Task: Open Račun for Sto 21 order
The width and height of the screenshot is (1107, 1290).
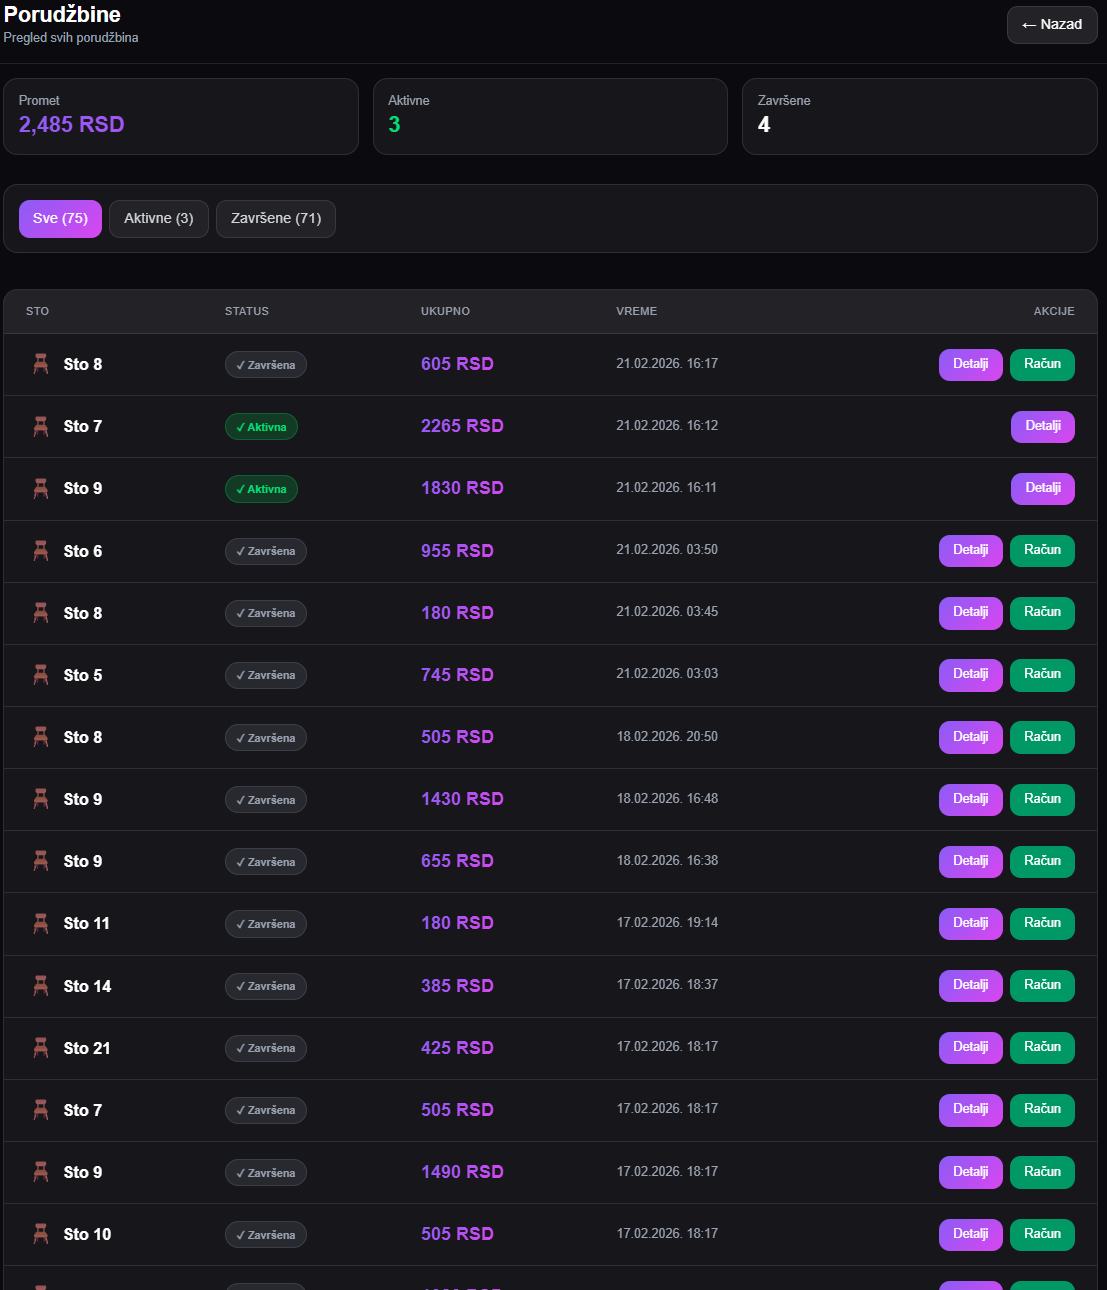Action: [1042, 1048]
